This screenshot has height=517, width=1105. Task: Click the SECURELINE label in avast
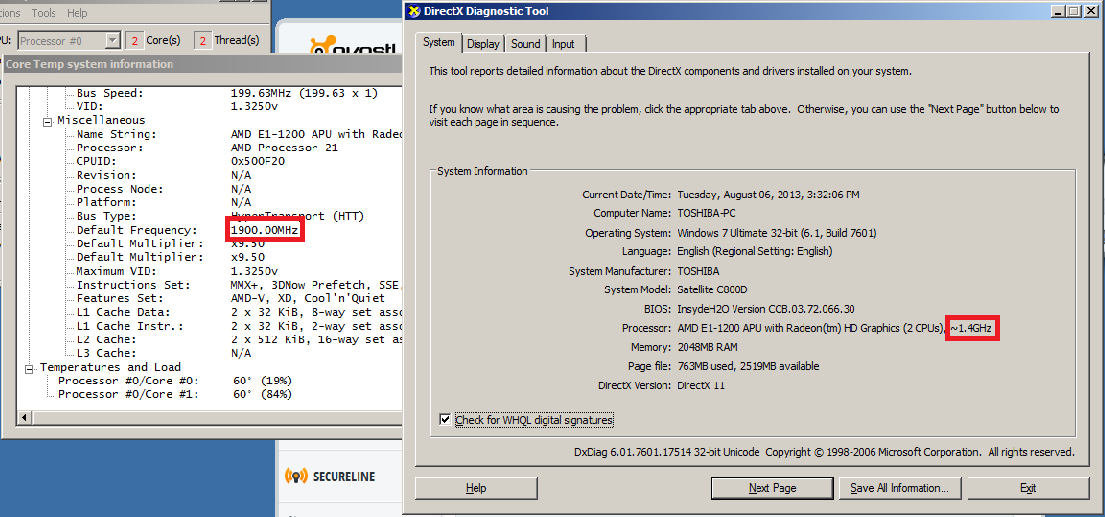tap(344, 477)
